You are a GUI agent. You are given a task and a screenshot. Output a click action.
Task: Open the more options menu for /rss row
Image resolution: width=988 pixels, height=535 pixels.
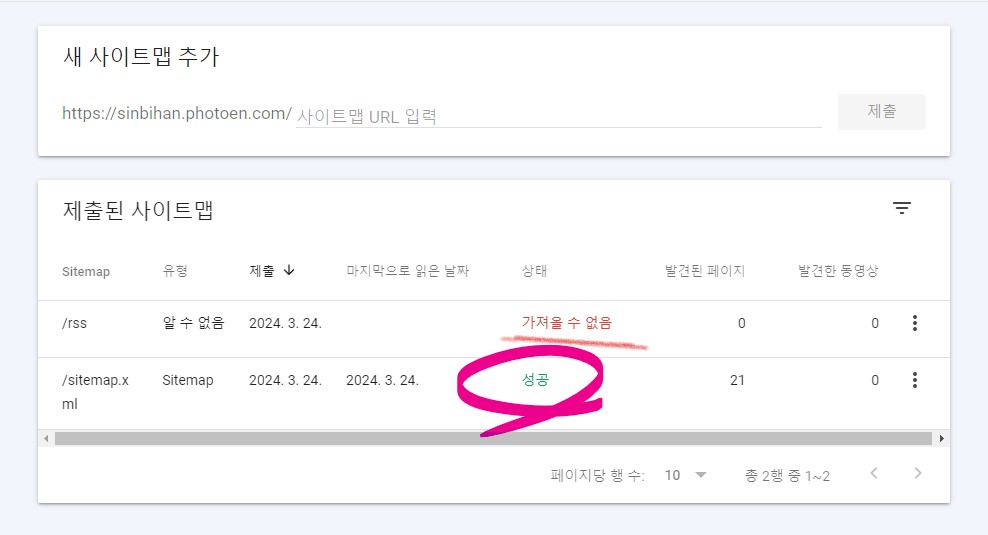[x=914, y=323]
